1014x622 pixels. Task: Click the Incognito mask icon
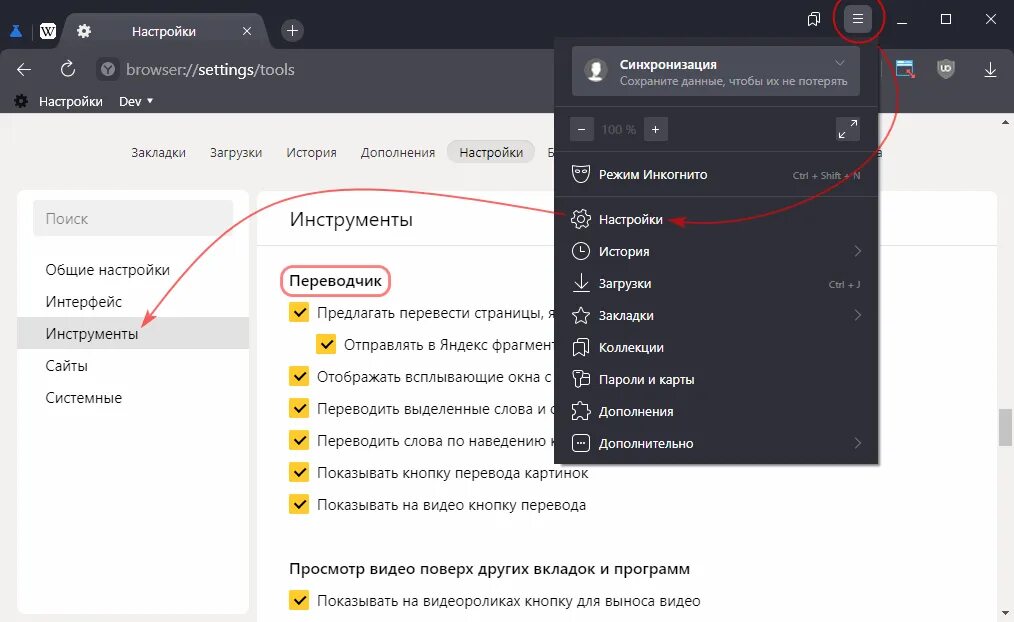pos(581,174)
